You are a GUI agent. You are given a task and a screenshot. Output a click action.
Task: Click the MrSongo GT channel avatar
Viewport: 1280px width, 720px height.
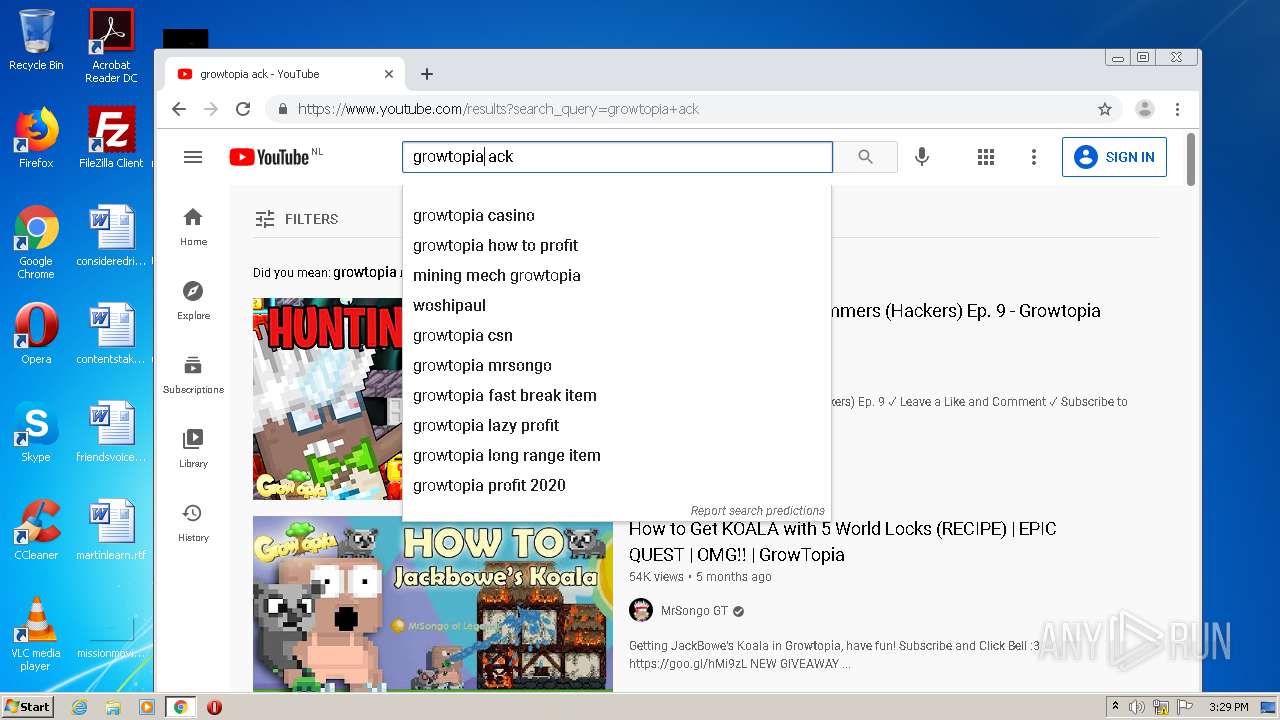pos(641,610)
